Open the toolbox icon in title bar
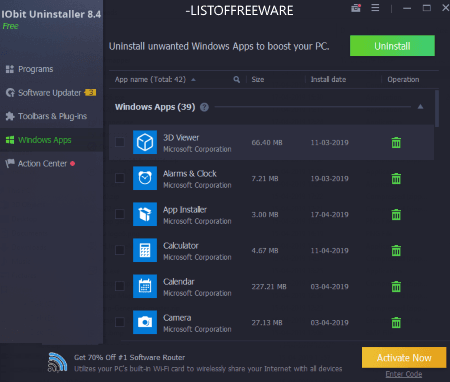The image size is (450, 382). click(356, 8)
